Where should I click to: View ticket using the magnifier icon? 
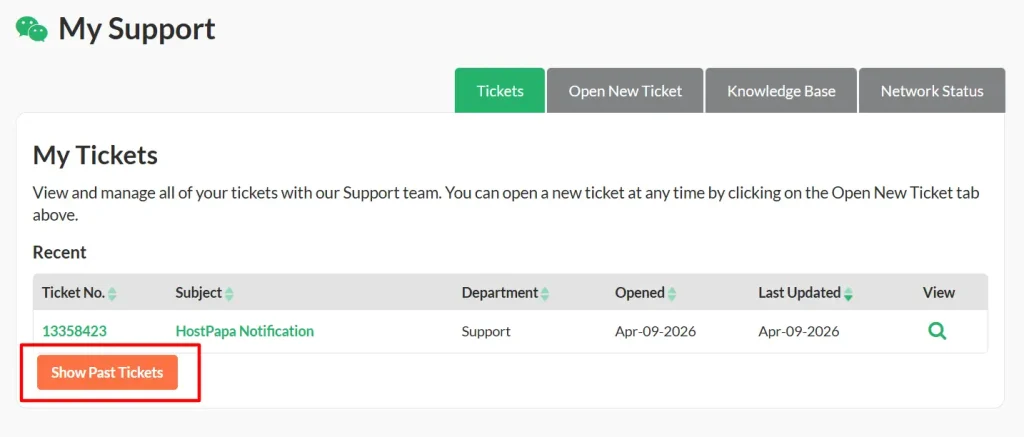coord(937,331)
